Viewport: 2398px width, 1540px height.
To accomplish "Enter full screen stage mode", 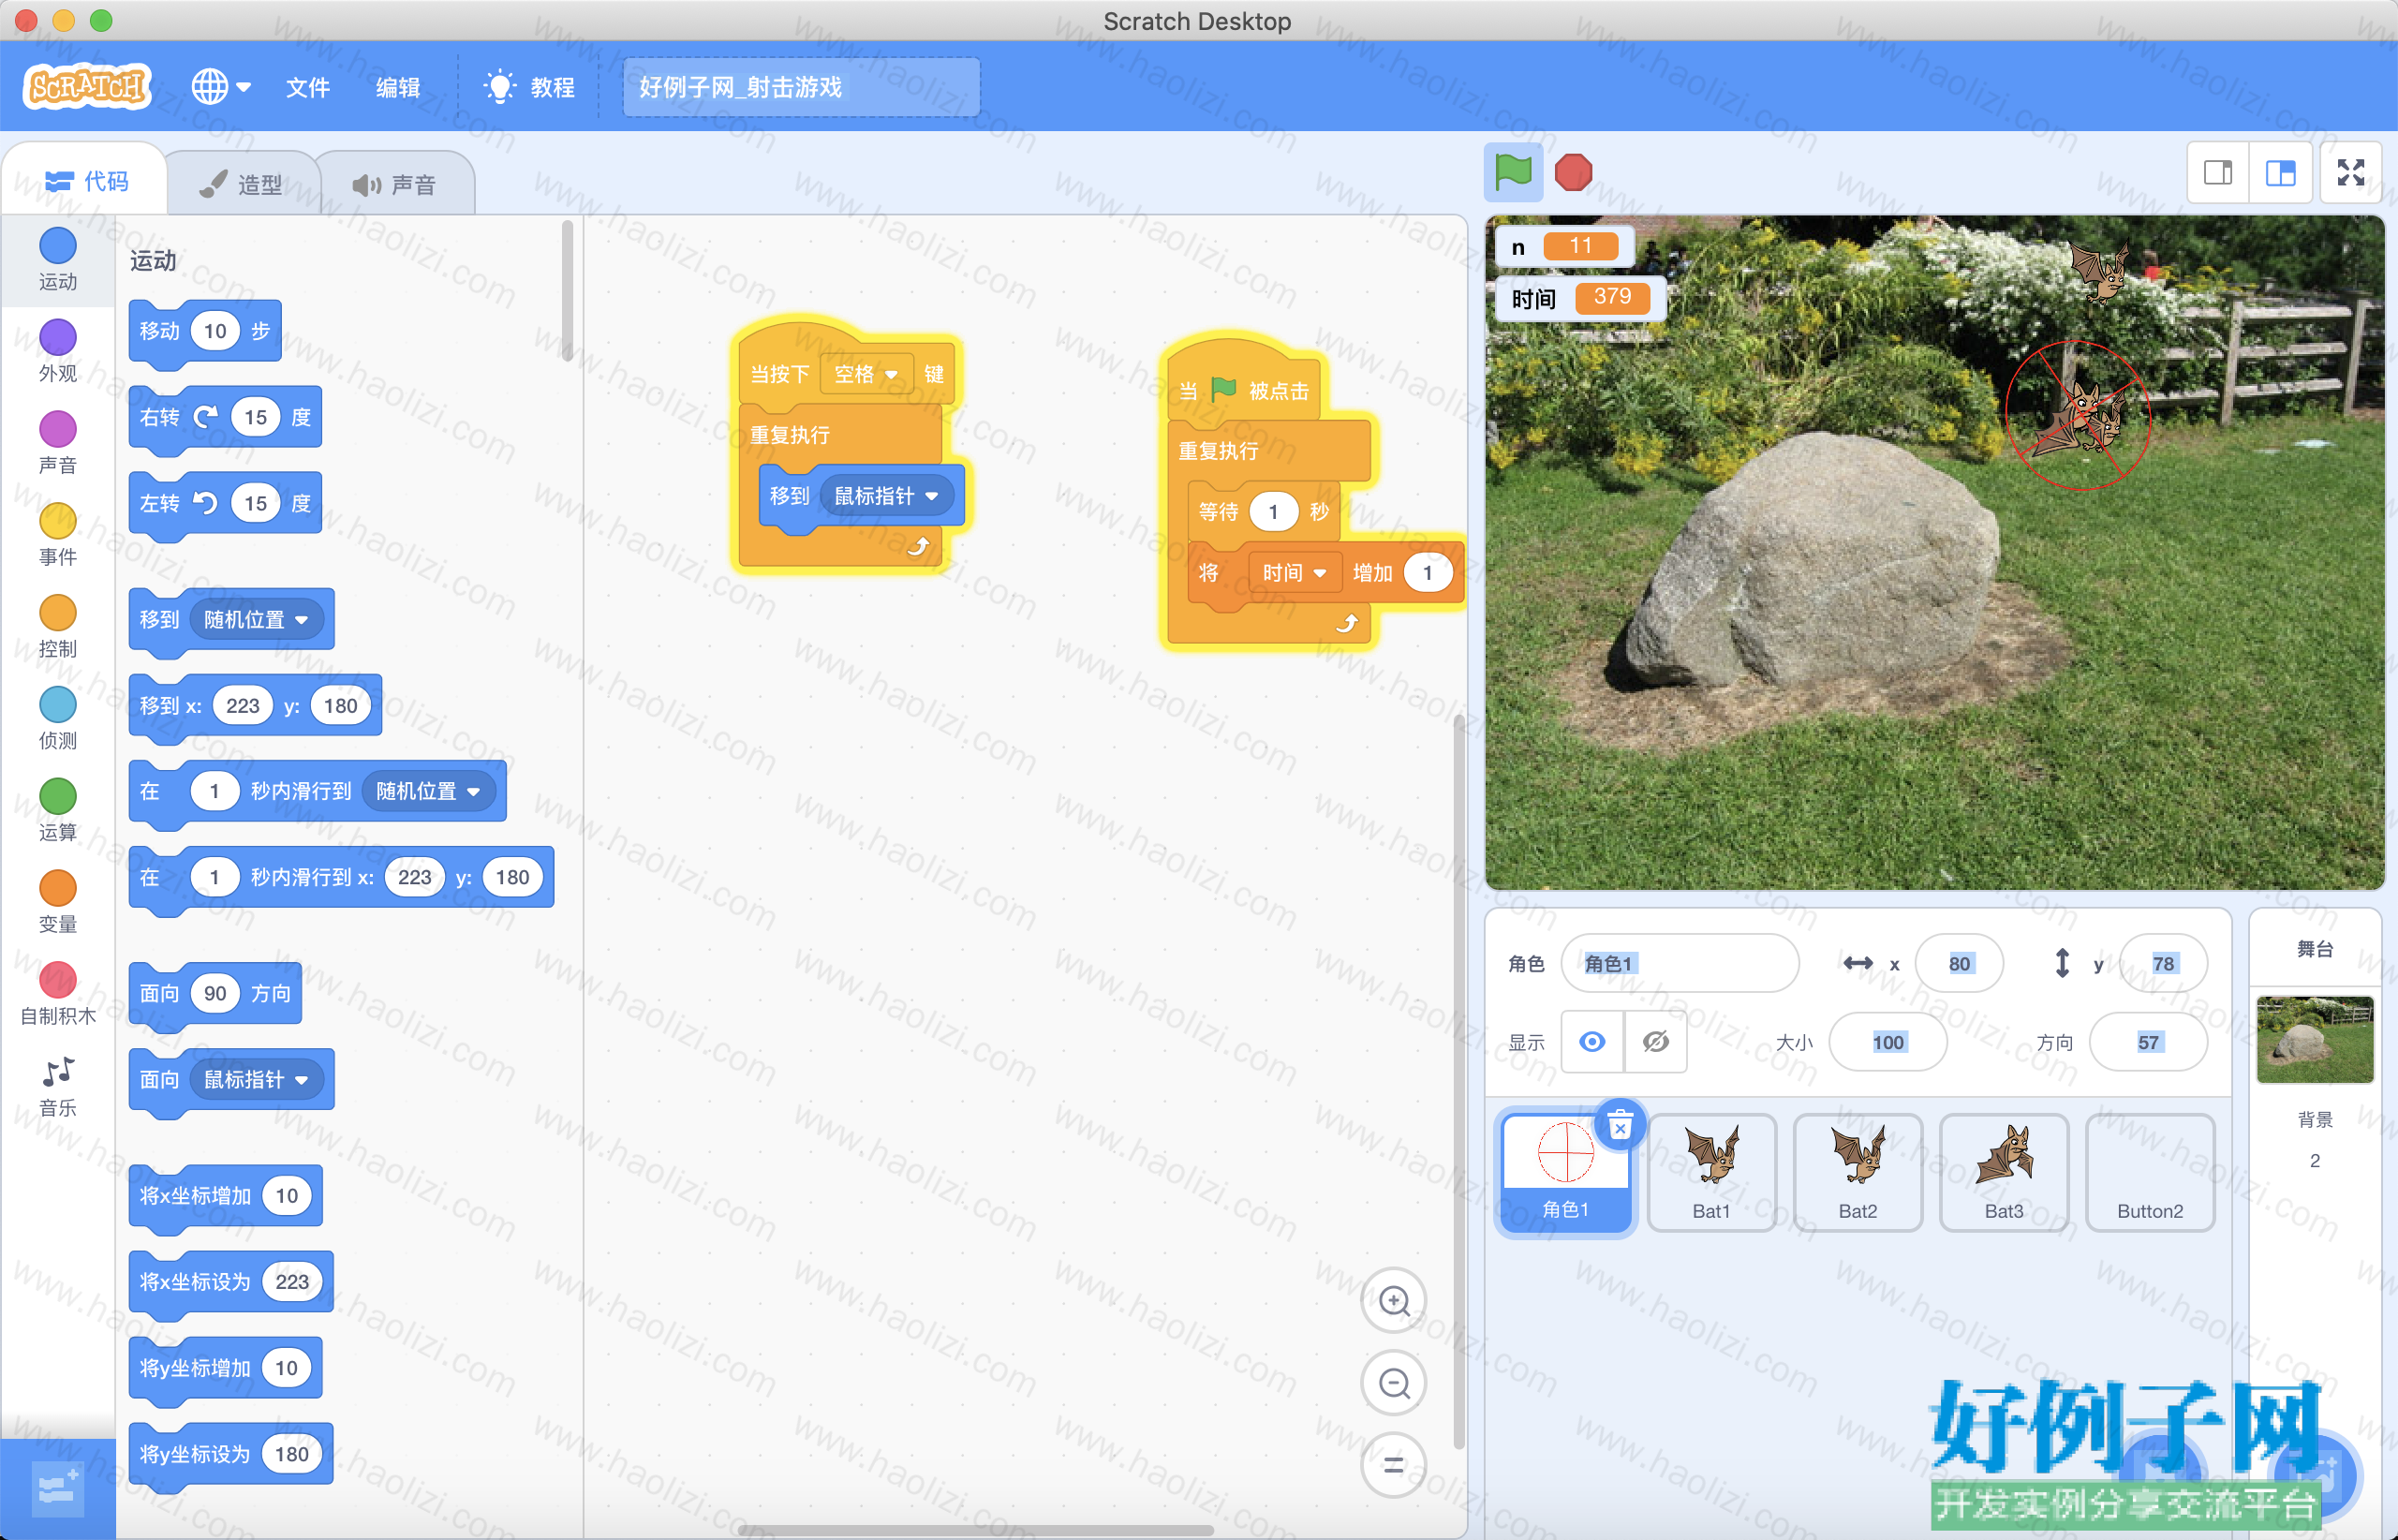I will (2351, 173).
